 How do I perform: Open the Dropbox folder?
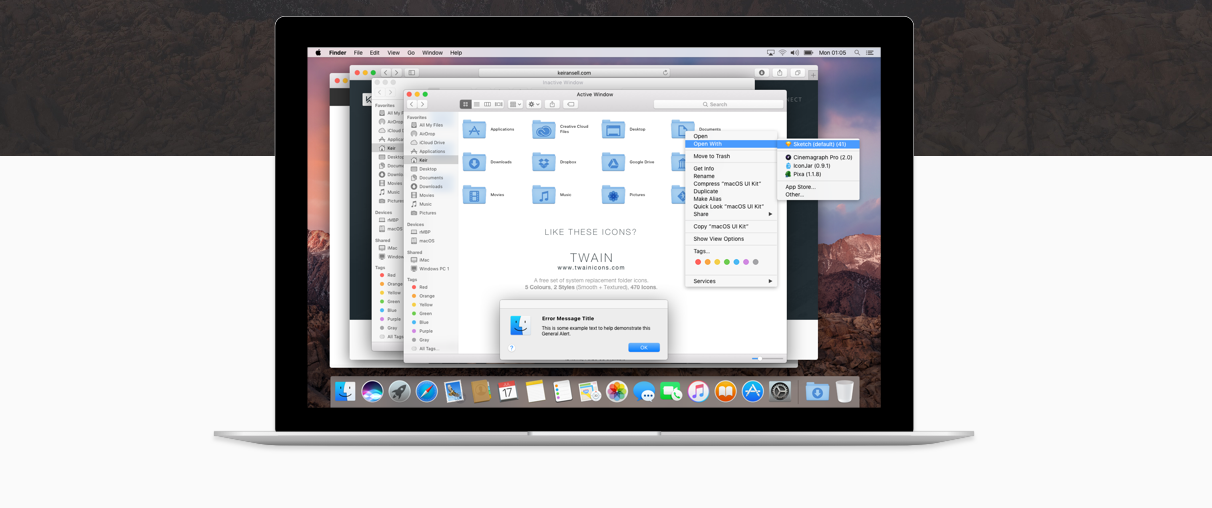pyautogui.click(x=544, y=162)
